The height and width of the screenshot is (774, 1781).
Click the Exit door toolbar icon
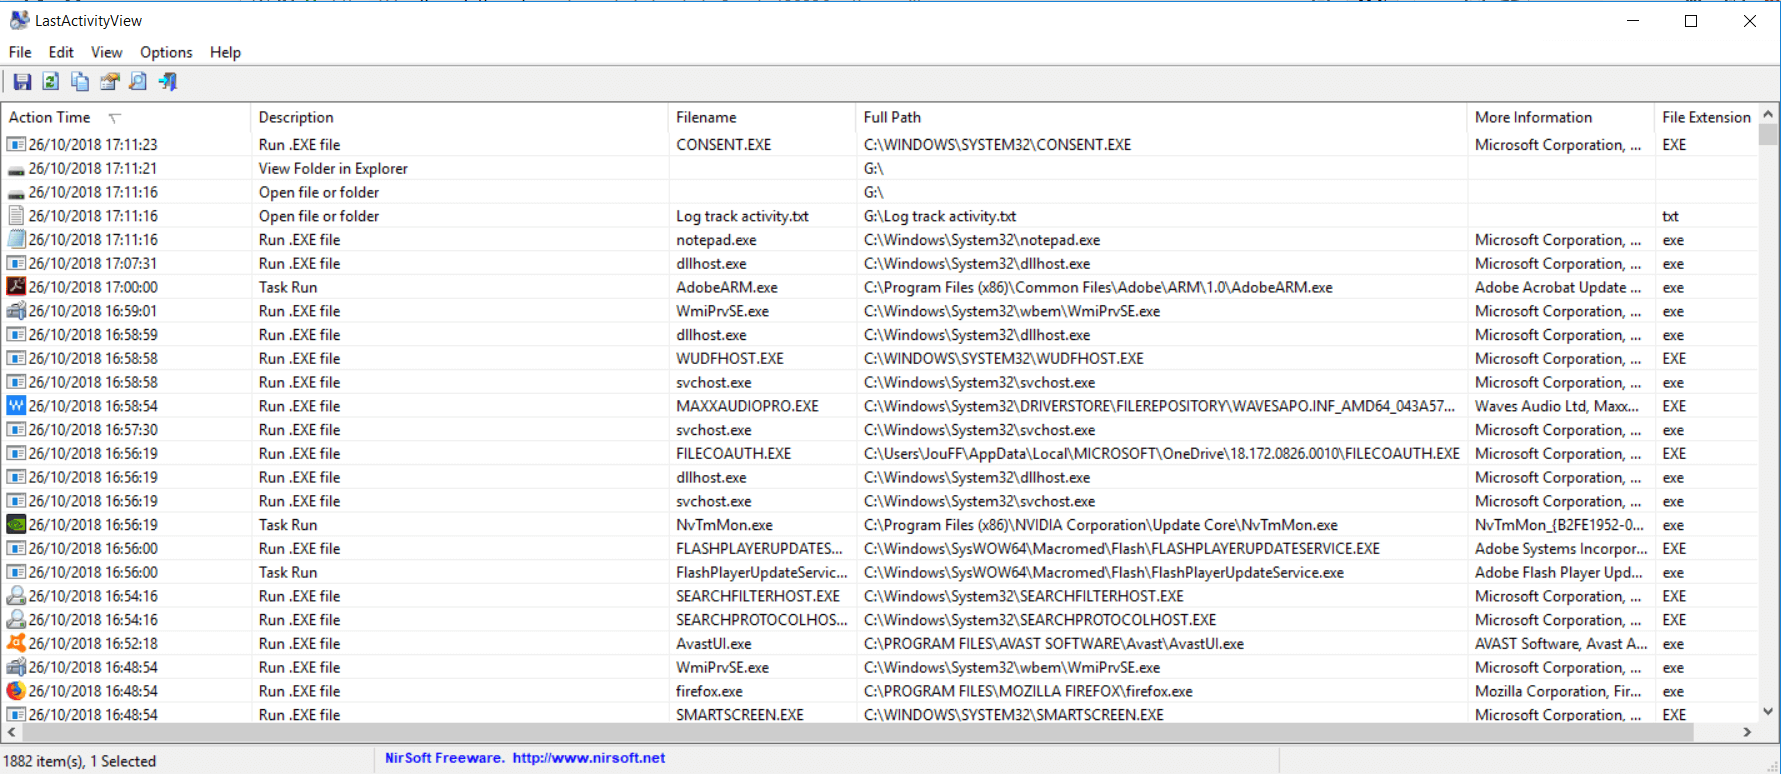(x=167, y=82)
